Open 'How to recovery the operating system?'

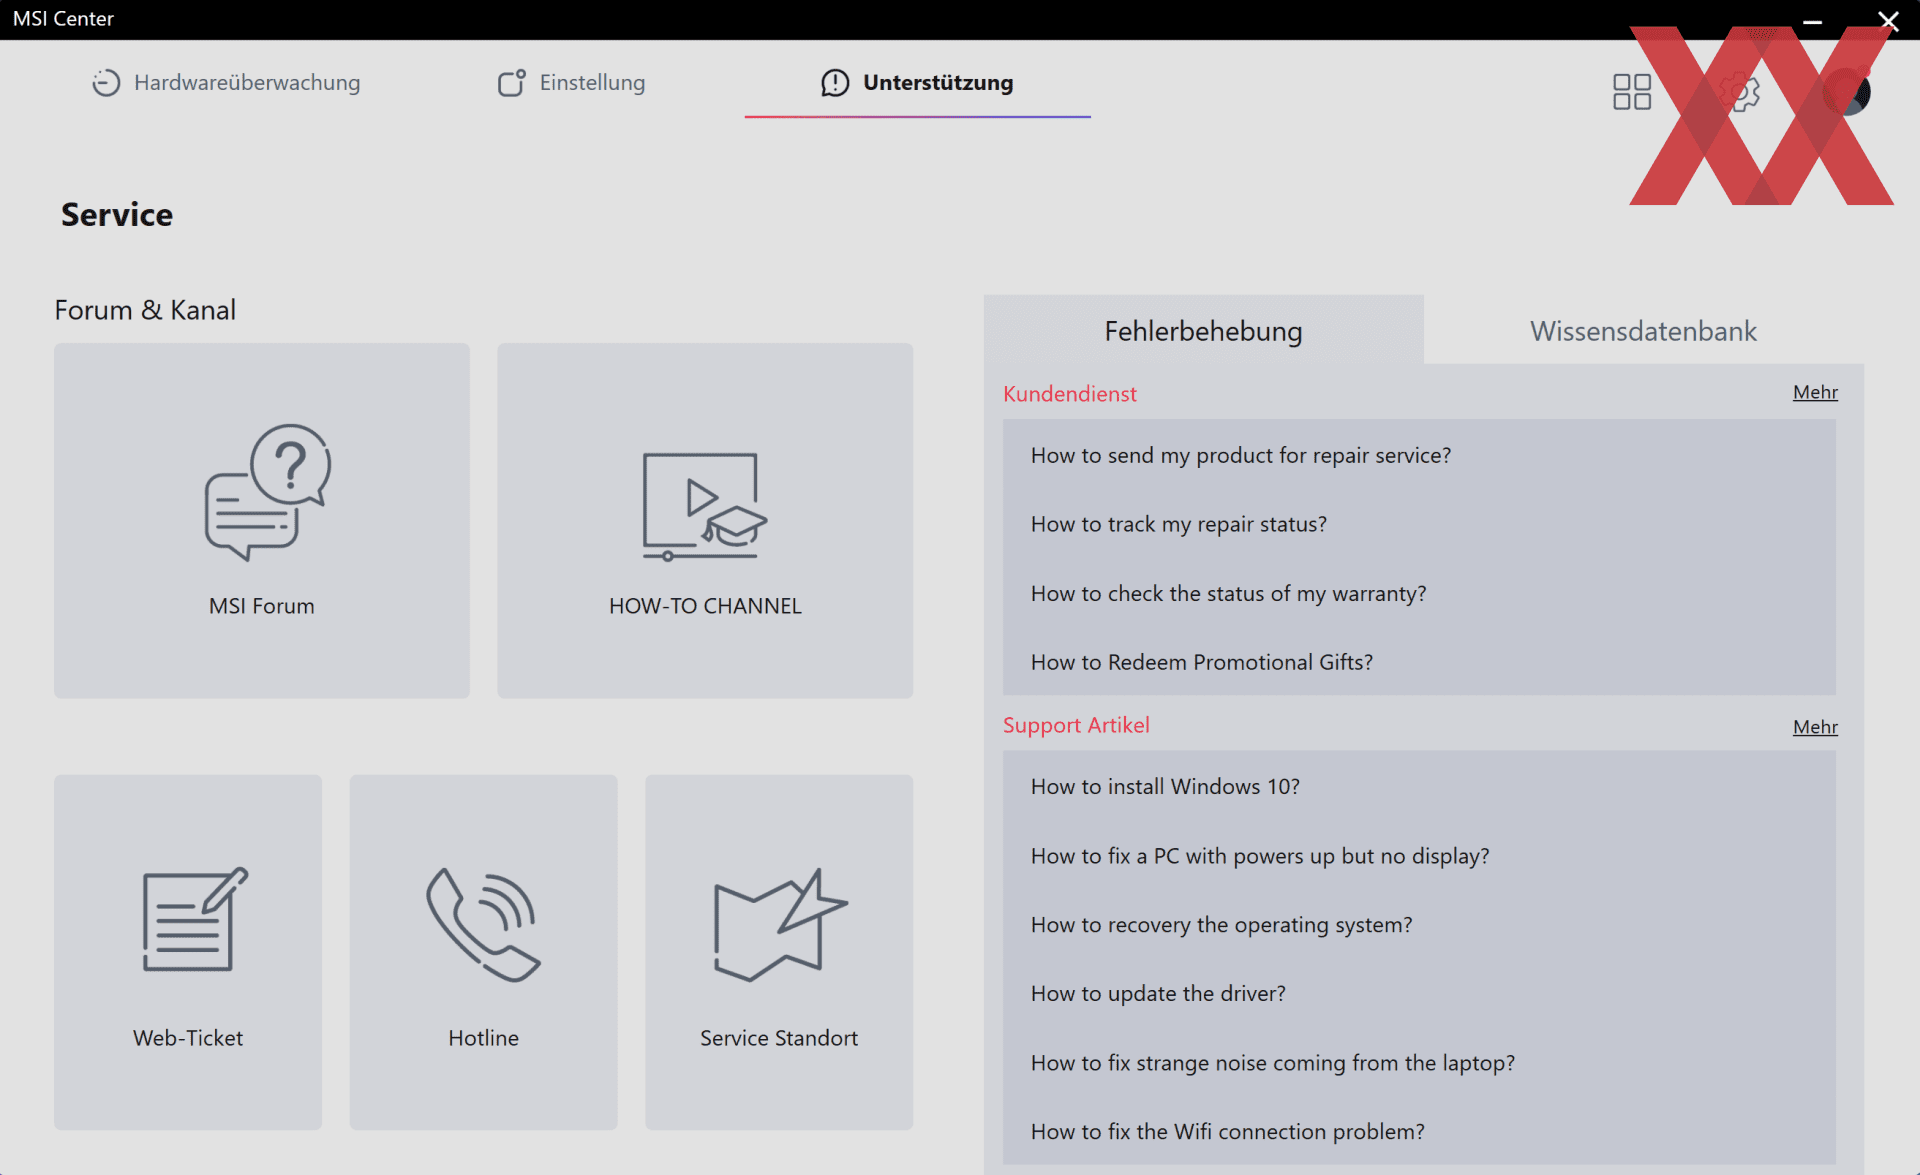click(1419, 925)
